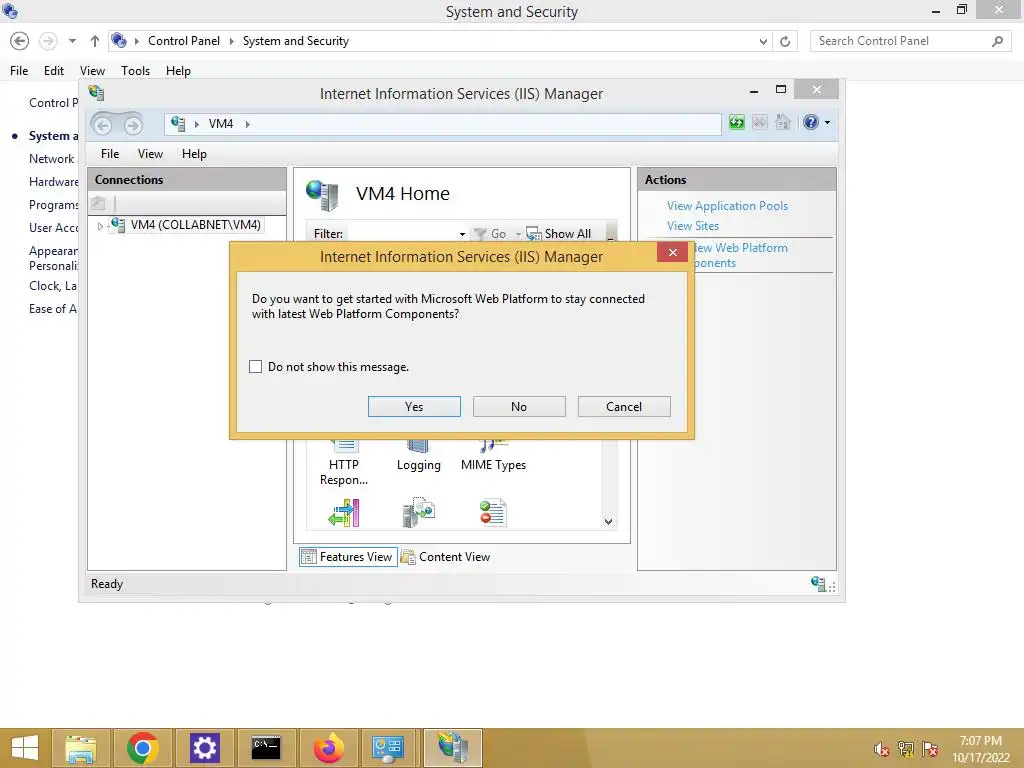Open IIS Manager Help menu
1024x768 pixels.
(194, 153)
